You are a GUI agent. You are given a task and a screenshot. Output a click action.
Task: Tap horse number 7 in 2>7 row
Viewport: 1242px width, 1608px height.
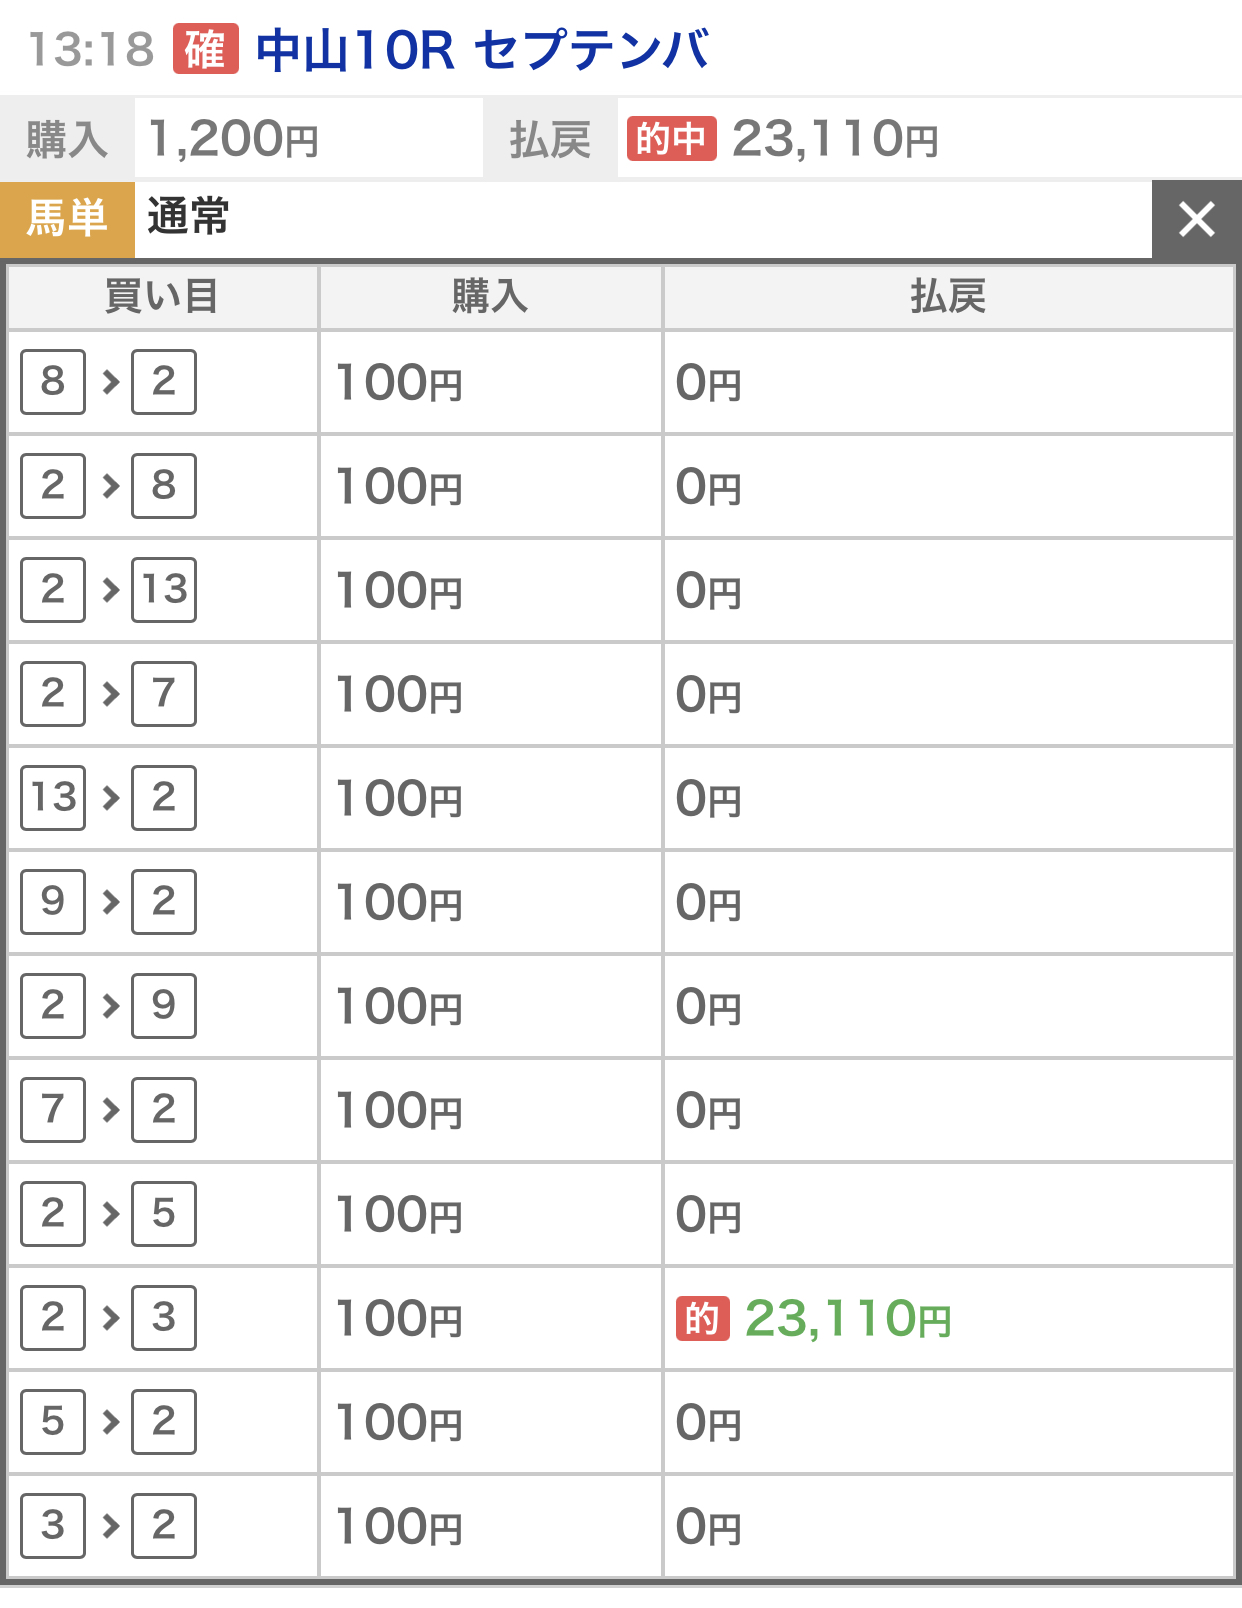[x=164, y=694]
